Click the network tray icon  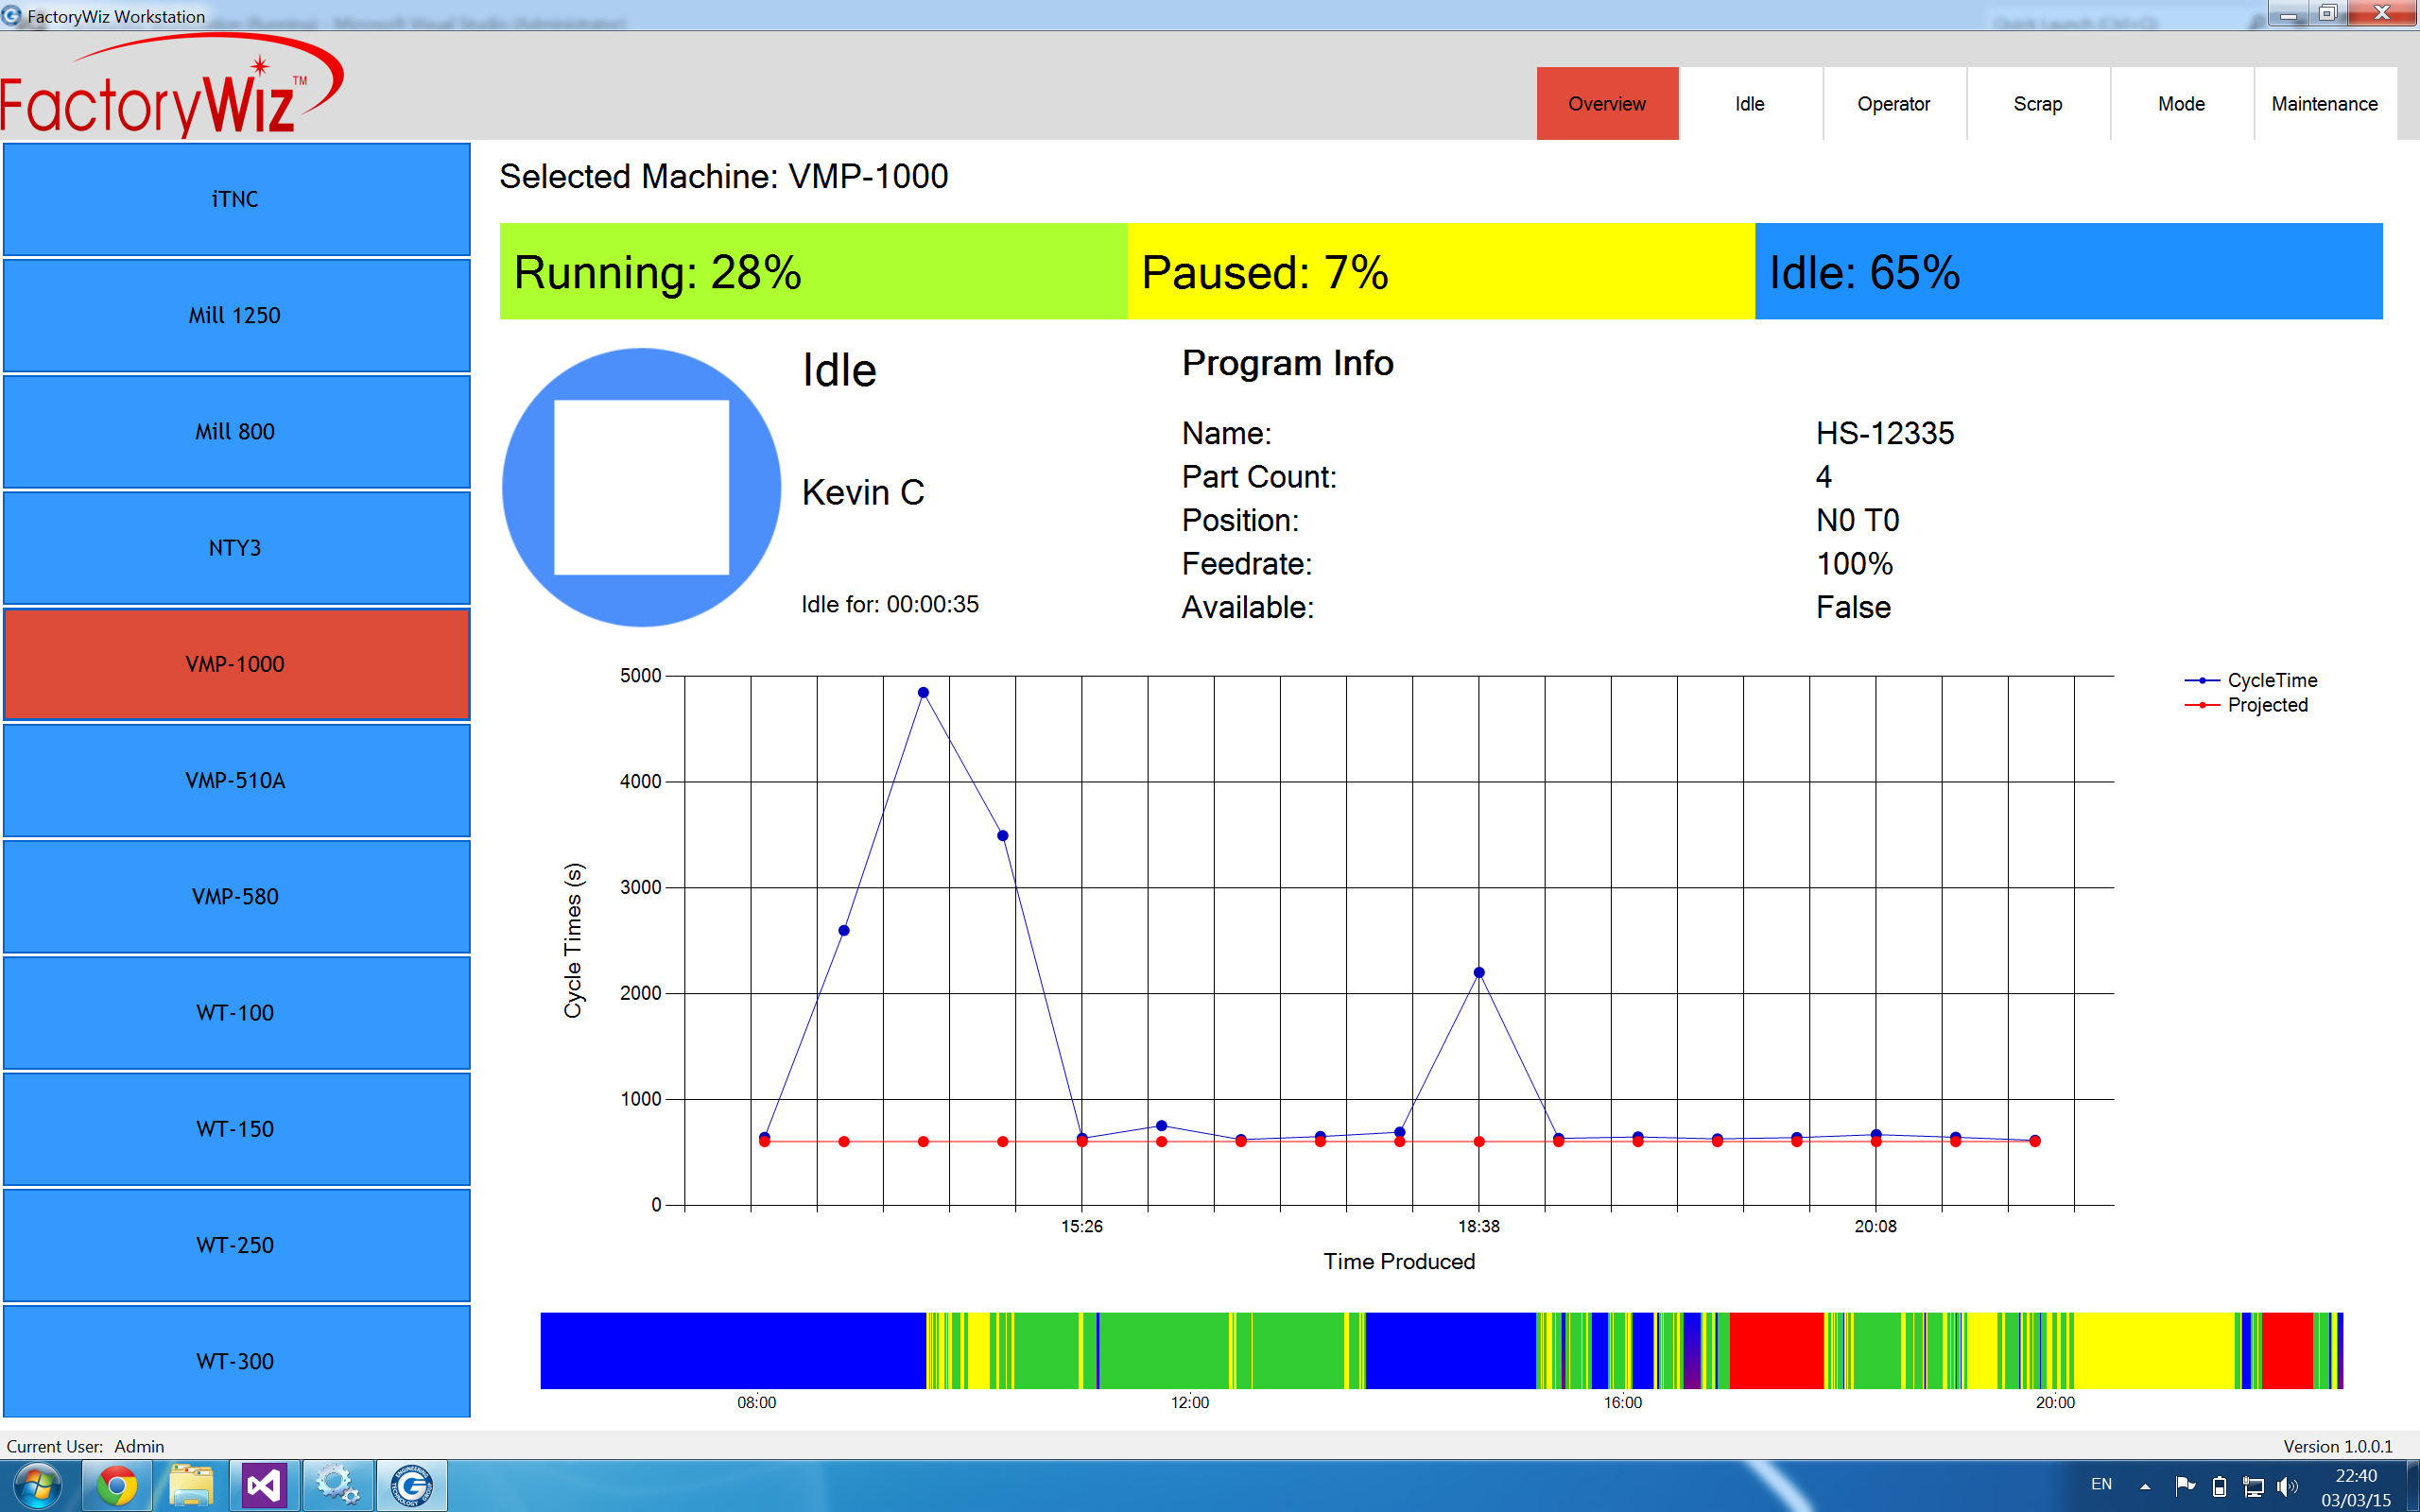point(2254,1487)
